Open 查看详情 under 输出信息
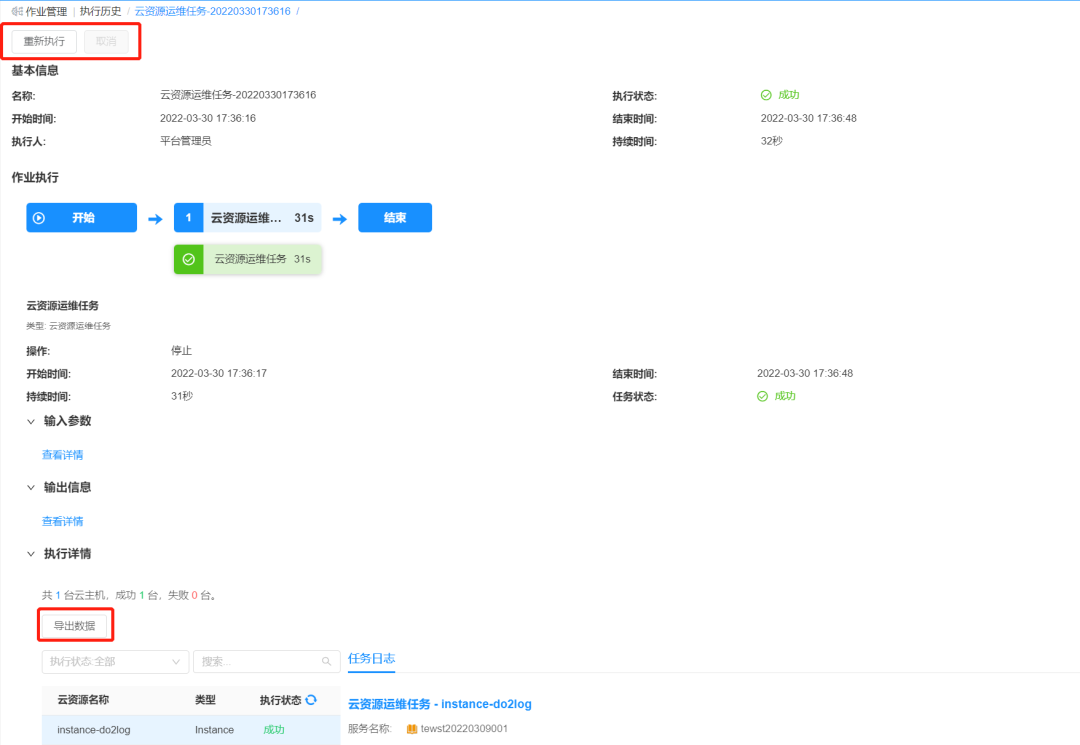Screen dimensions: 1080x745 click(x=61, y=521)
